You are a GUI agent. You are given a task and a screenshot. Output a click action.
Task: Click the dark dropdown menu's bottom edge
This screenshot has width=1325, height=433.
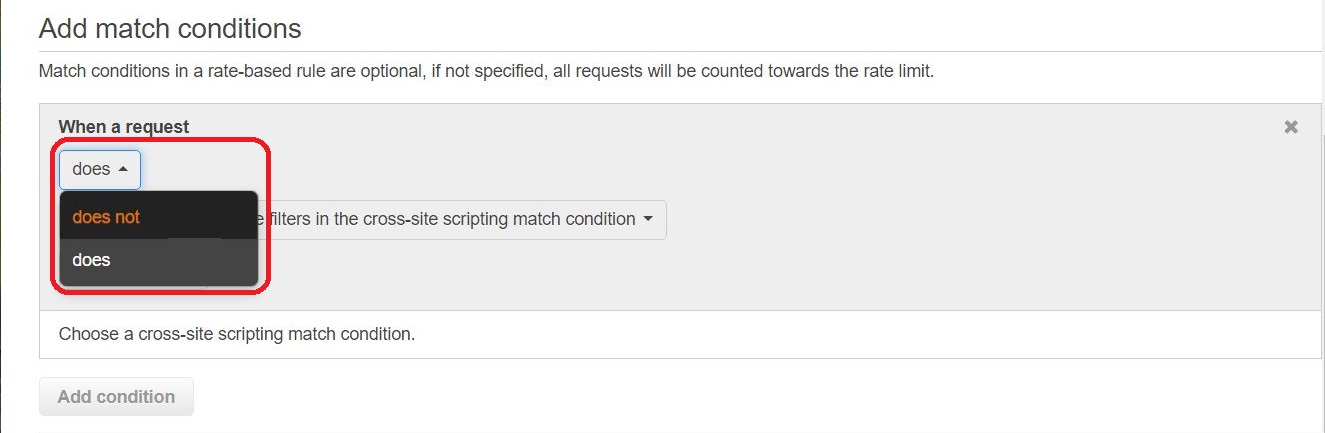click(159, 285)
